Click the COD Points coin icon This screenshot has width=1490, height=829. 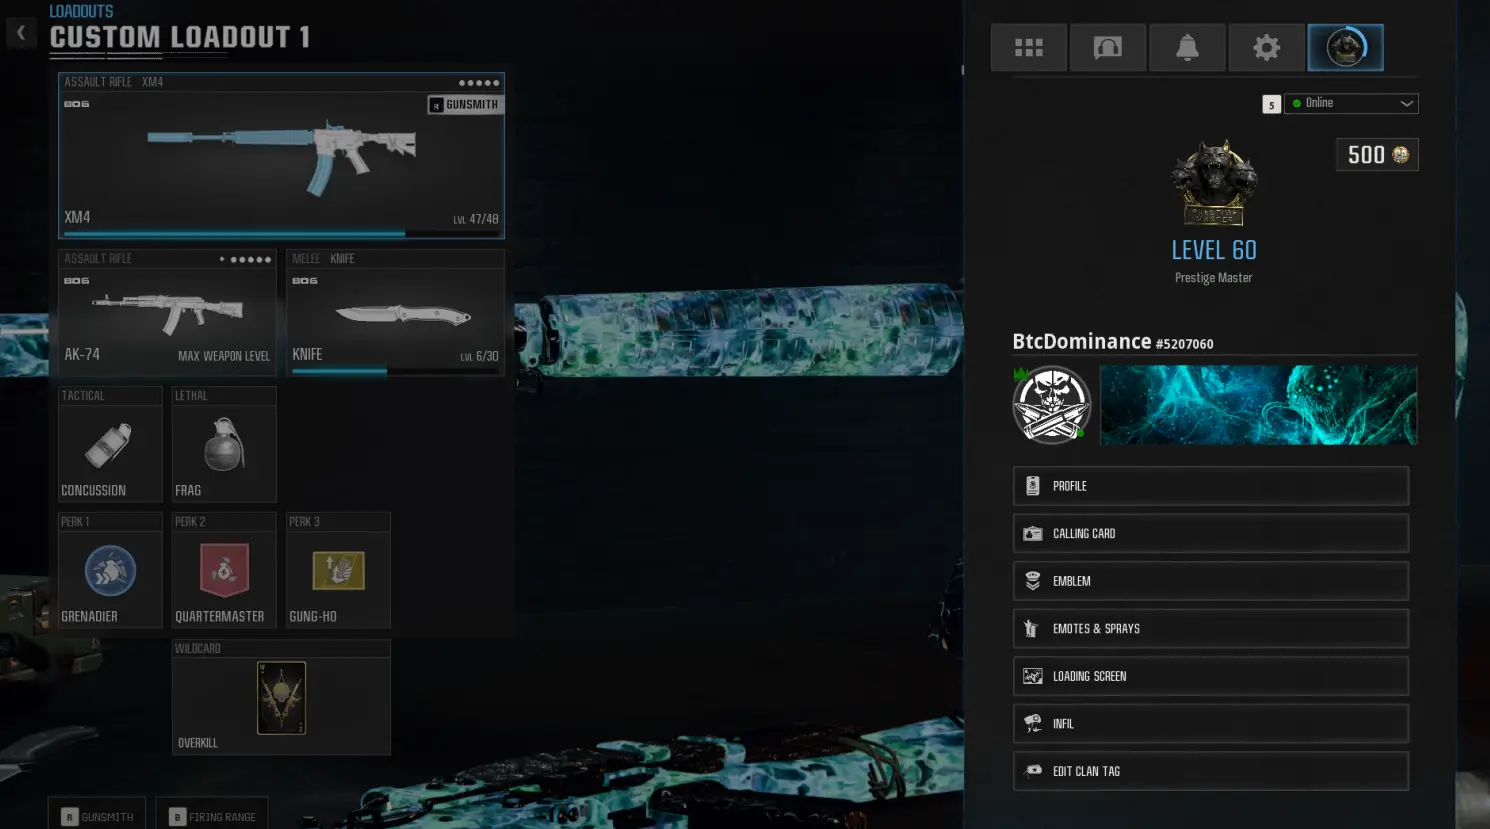click(1400, 155)
